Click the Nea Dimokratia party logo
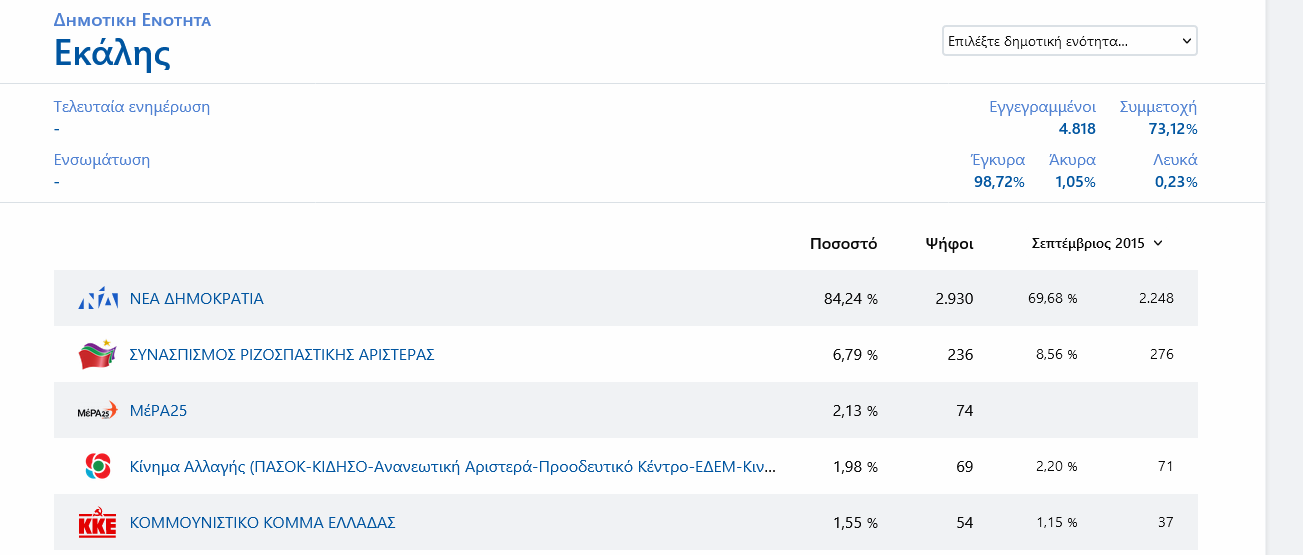Image resolution: width=1303 pixels, height=555 pixels. 98,298
